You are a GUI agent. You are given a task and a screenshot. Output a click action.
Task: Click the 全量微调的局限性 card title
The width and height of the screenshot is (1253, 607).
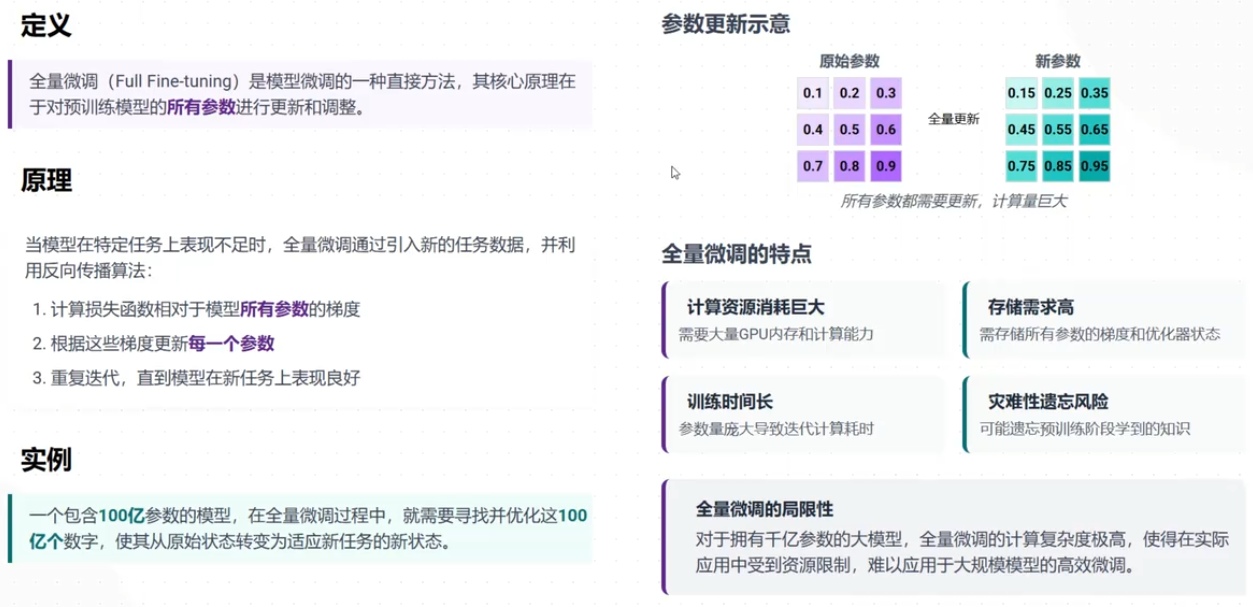pos(764,508)
